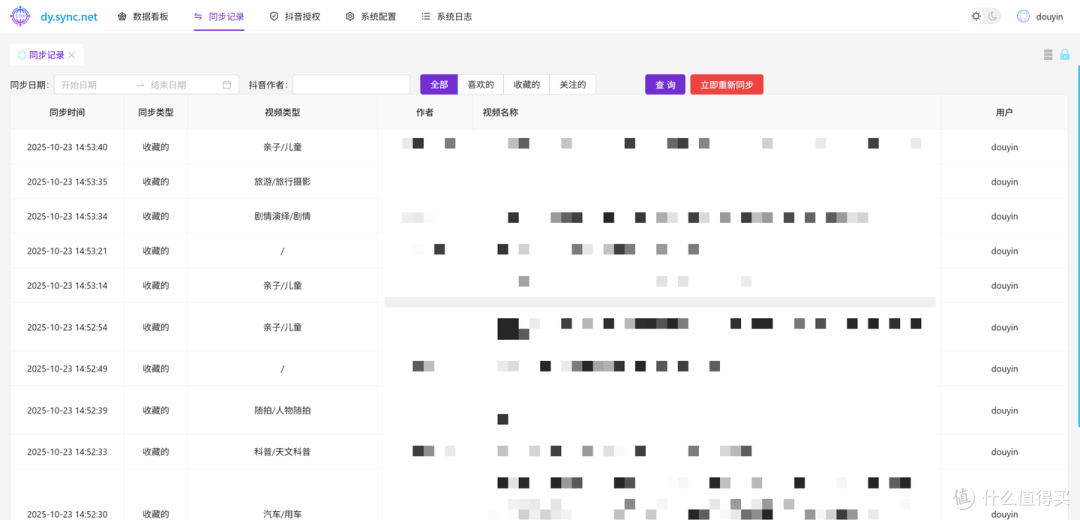This screenshot has width=1080, height=520.
Task: Click the 同步时间 column header
Action: click(67, 112)
